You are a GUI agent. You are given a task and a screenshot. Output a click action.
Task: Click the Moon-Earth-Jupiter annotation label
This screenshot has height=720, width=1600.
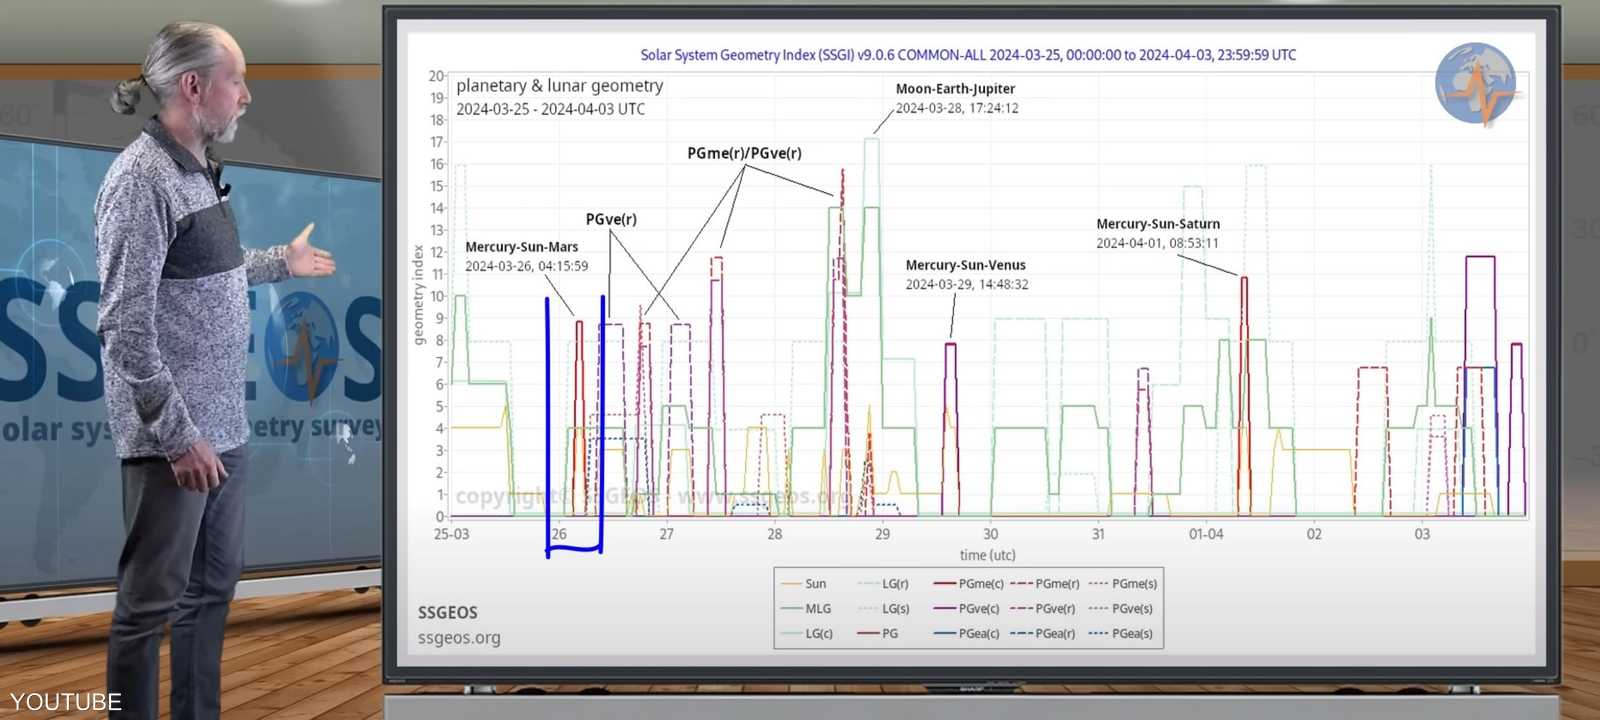[955, 89]
